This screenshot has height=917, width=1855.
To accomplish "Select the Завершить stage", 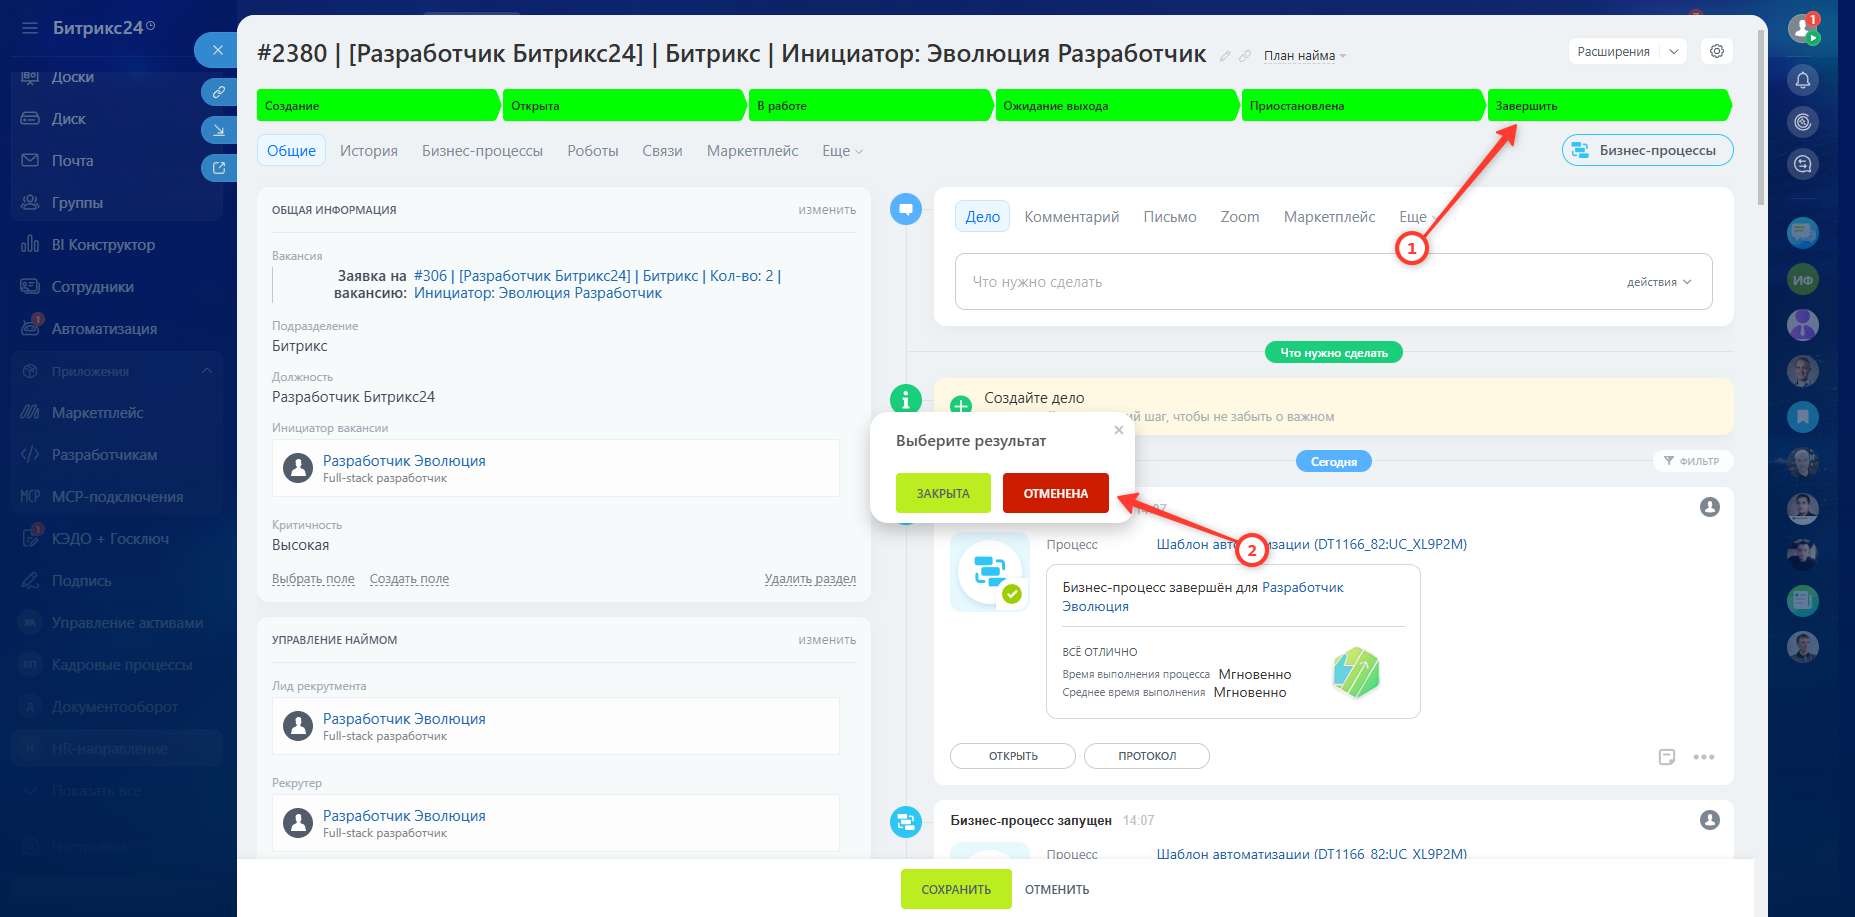I will pos(1609,105).
